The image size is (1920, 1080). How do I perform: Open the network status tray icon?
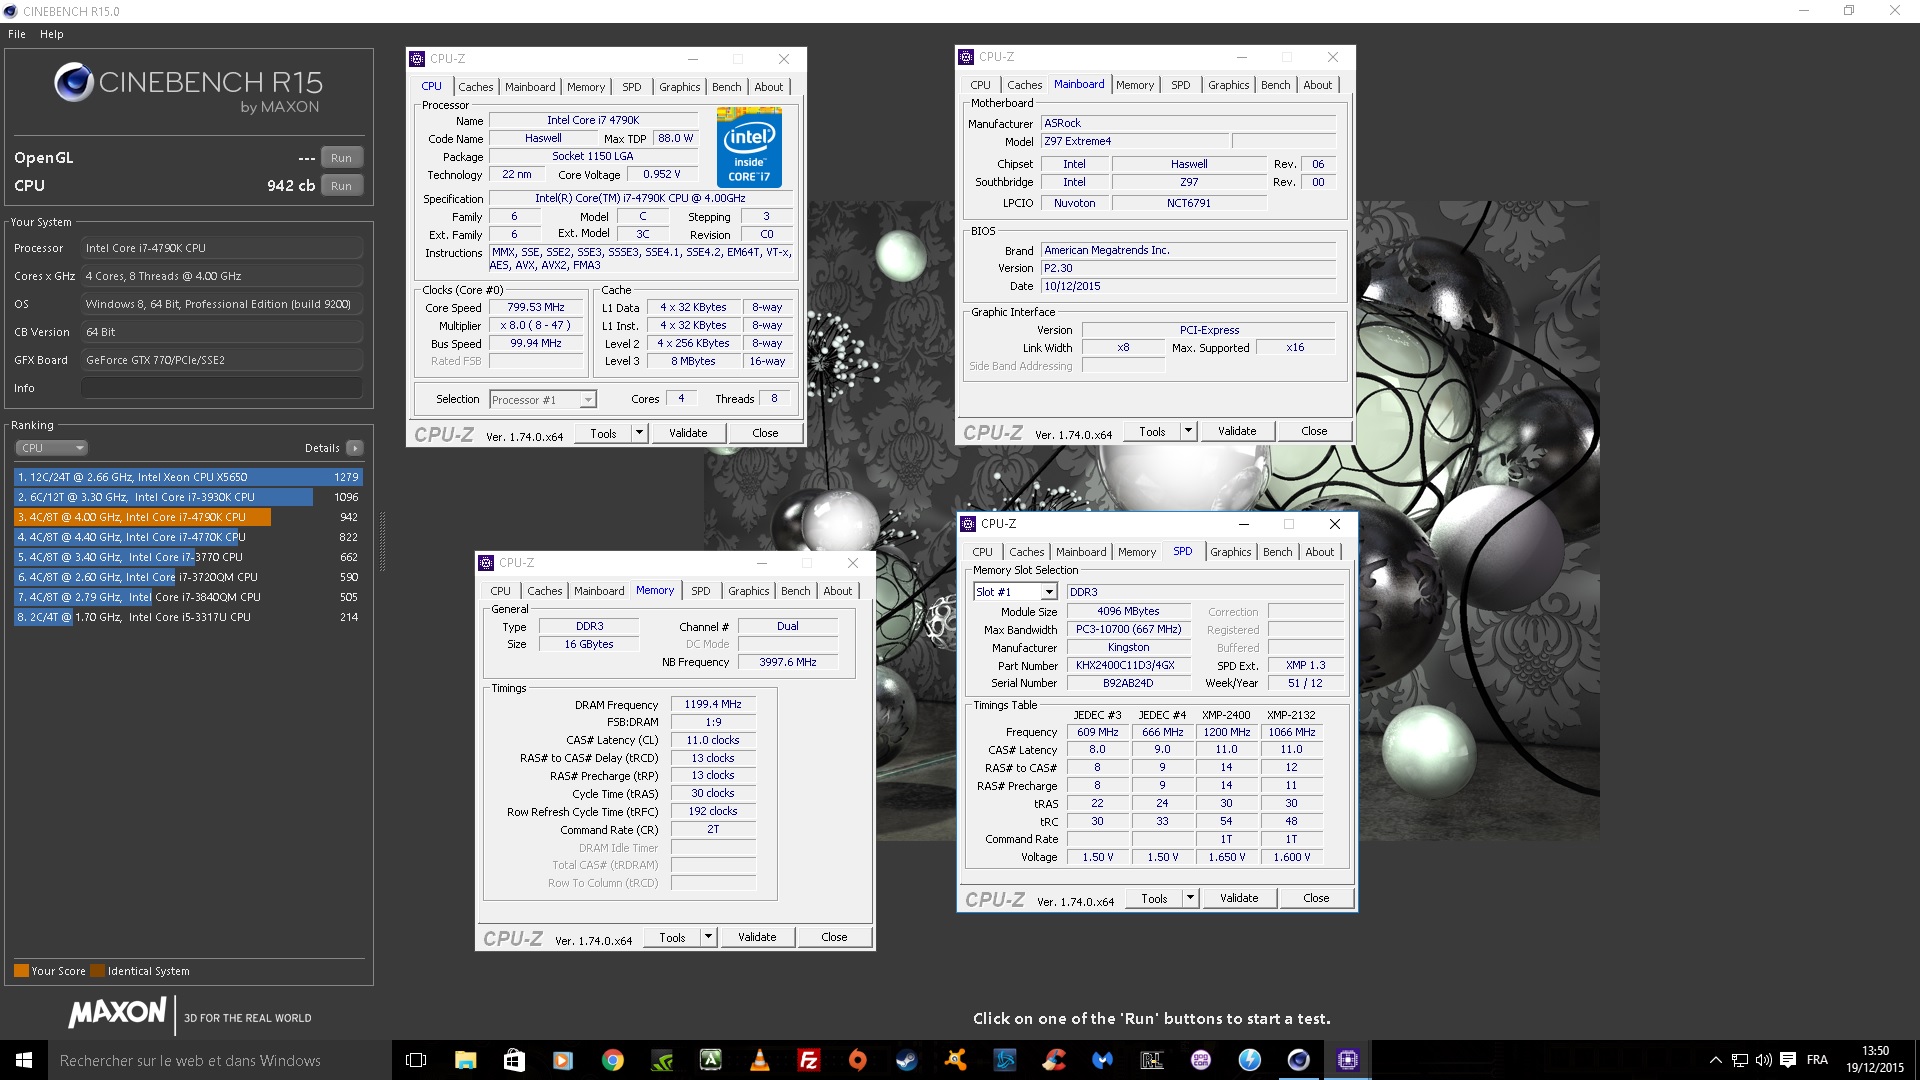tap(1740, 1060)
